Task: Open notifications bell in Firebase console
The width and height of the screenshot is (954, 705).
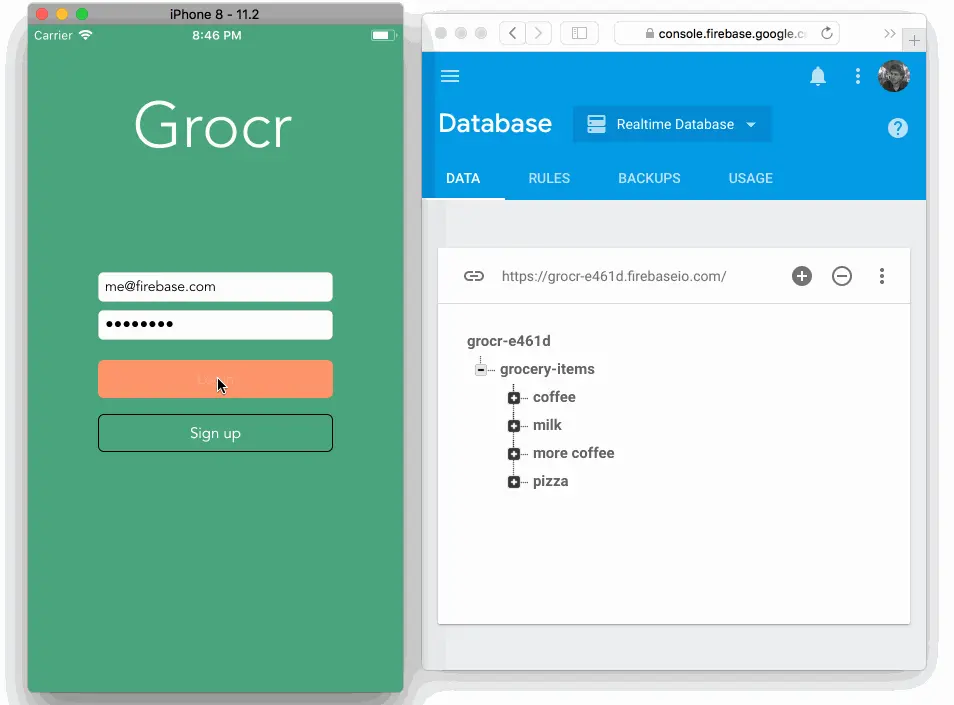Action: [818, 76]
